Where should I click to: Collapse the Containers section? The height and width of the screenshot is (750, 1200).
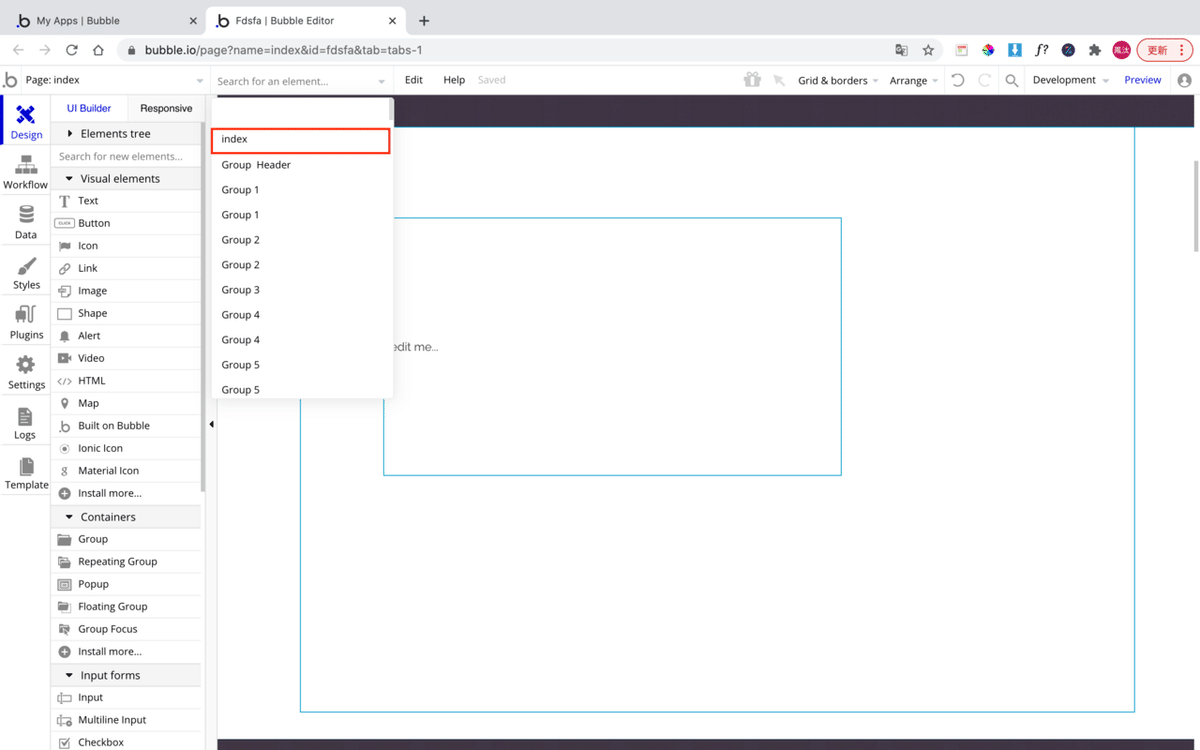pyautogui.click(x=126, y=517)
